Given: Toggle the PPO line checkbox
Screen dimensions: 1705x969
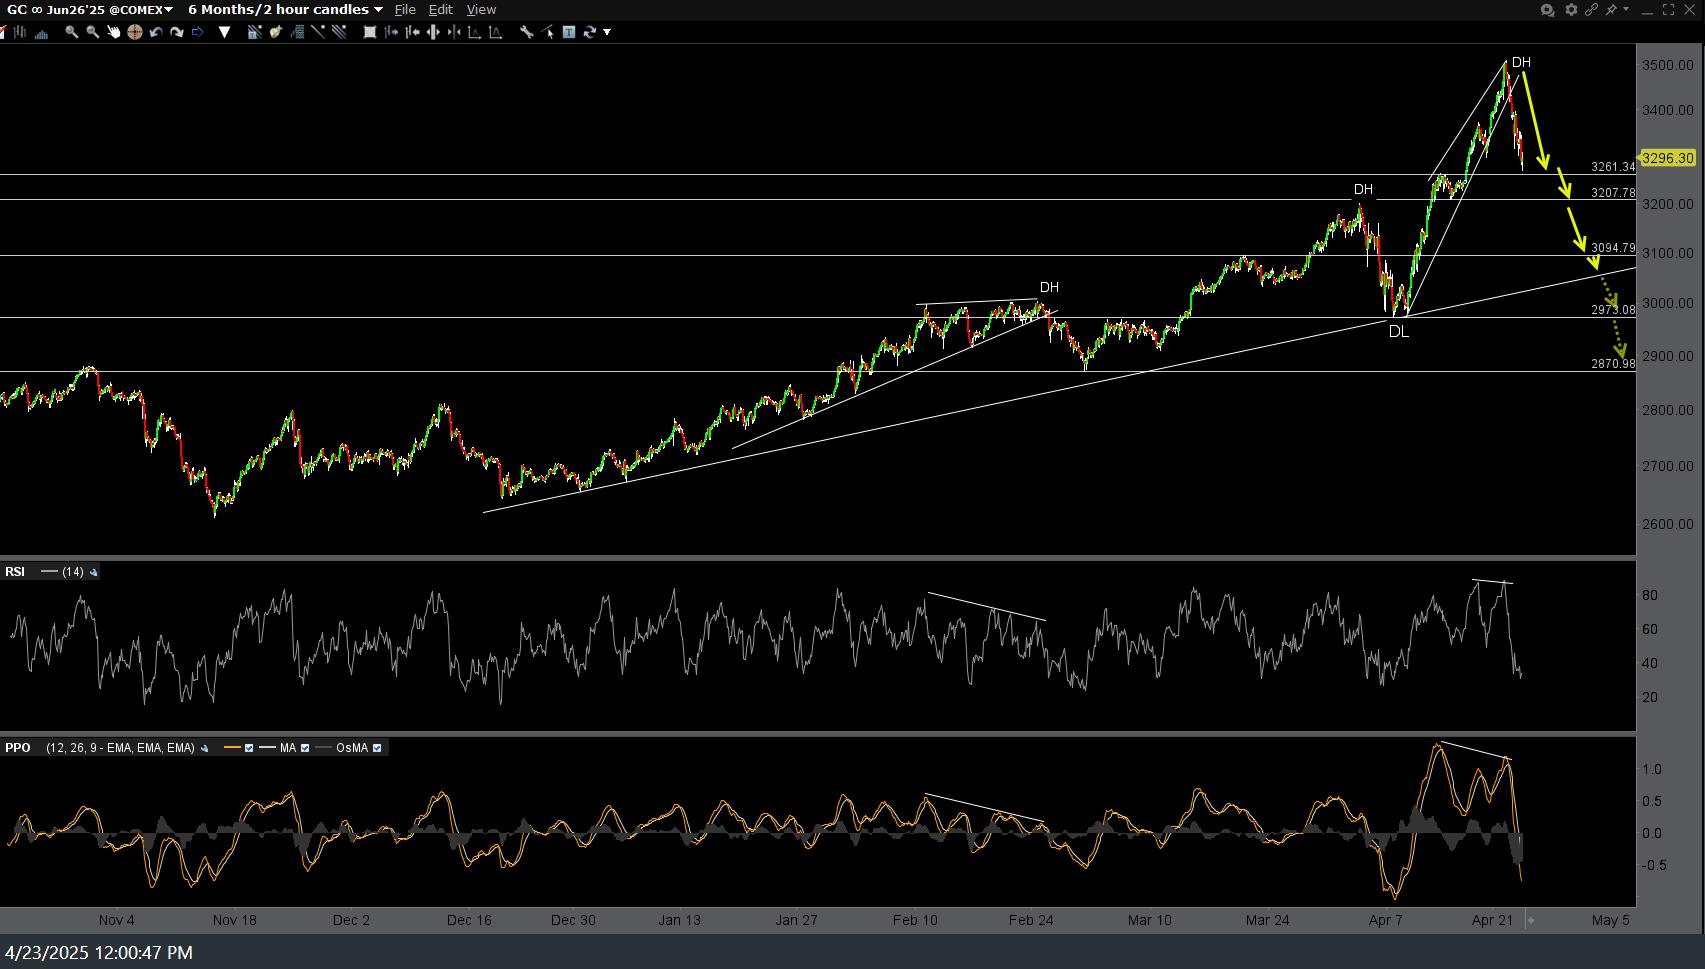Looking at the screenshot, I should (249, 748).
